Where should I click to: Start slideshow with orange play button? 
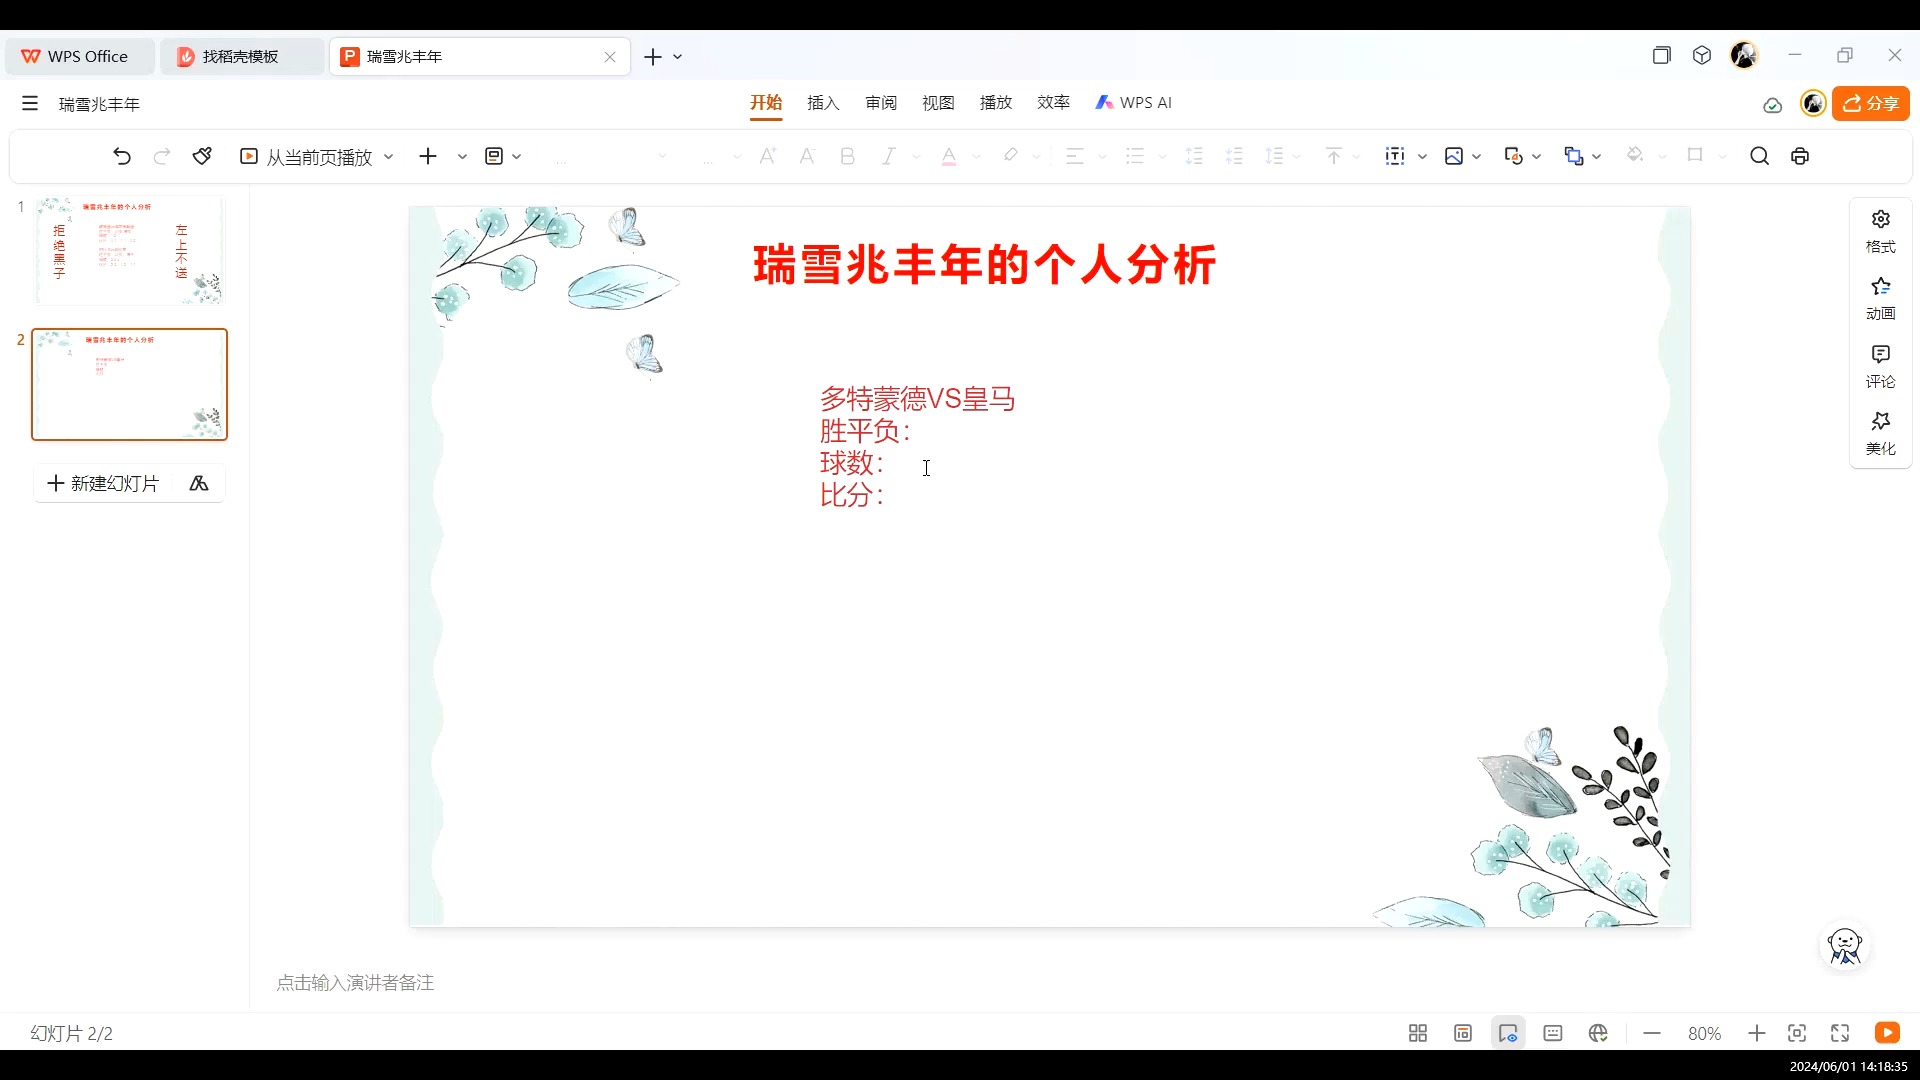[x=1887, y=1033]
